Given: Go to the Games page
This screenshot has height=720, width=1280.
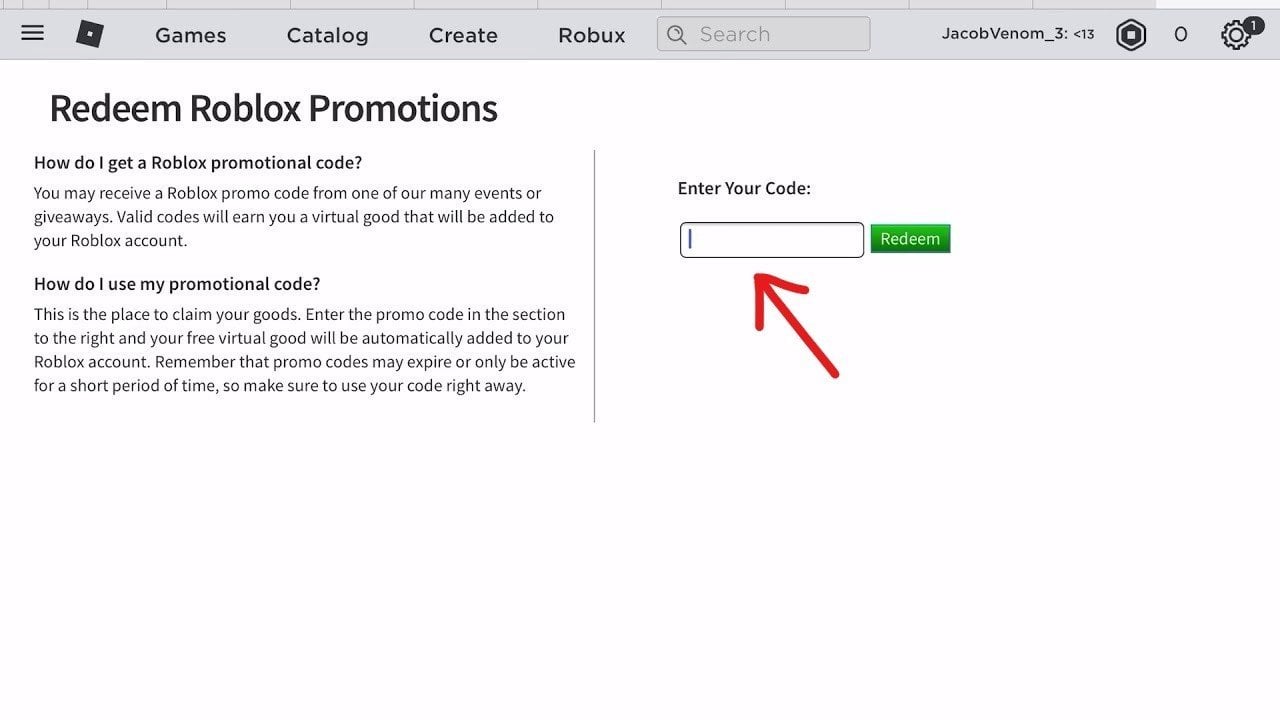Looking at the screenshot, I should coord(191,35).
